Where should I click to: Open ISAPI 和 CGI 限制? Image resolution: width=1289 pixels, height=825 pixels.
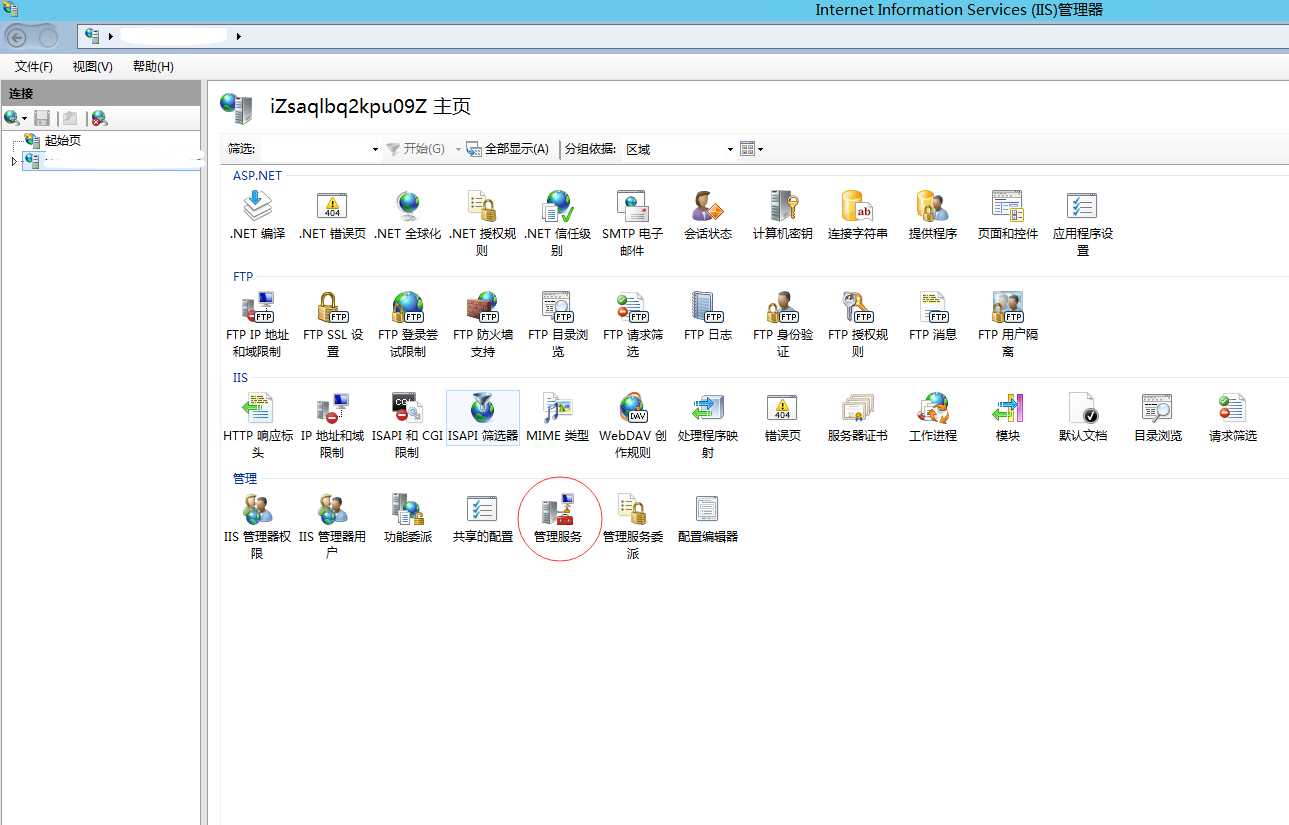pyautogui.click(x=407, y=426)
